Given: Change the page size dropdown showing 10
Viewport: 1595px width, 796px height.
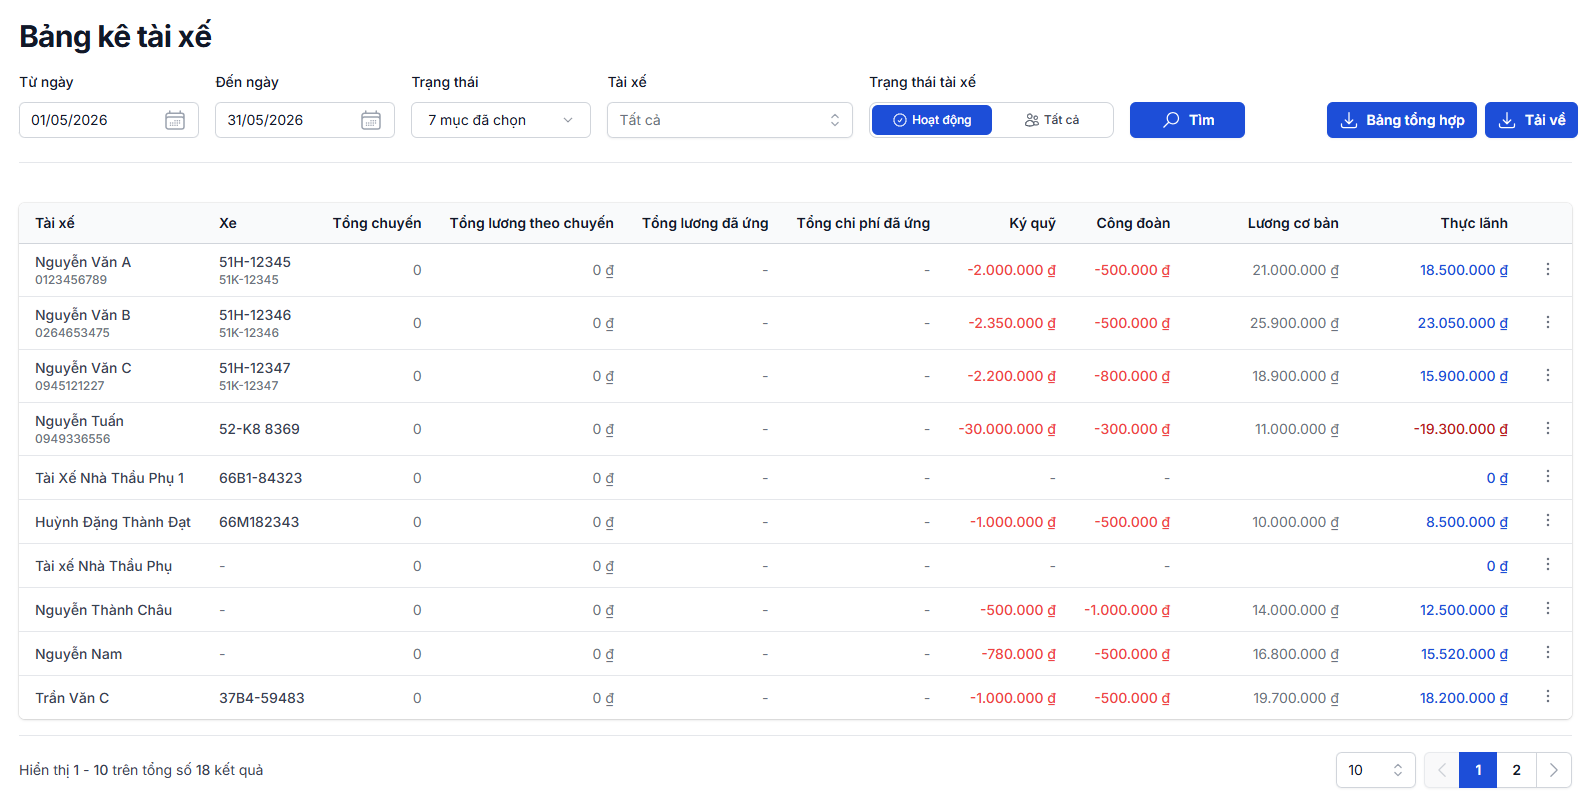Looking at the screenshot, I should pyautogui.click(x=1376, y=770).
